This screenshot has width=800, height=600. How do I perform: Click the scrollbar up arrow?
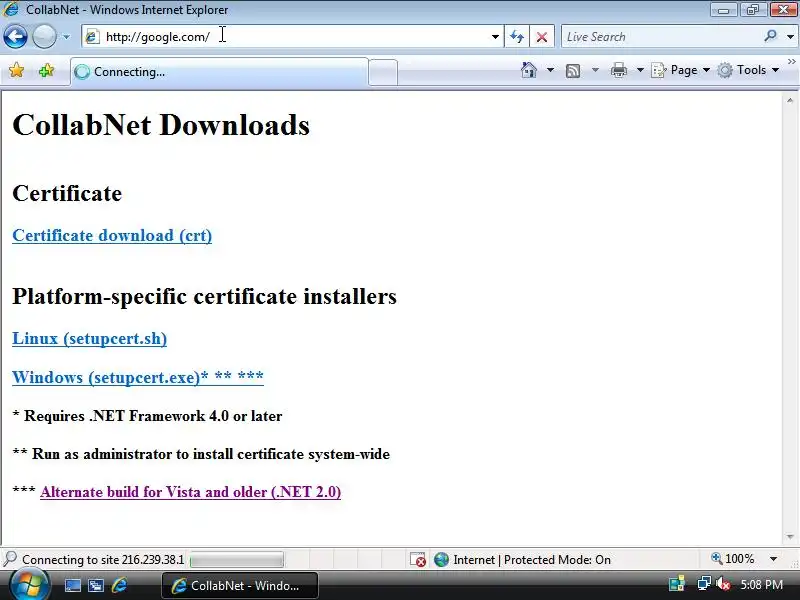790,101
